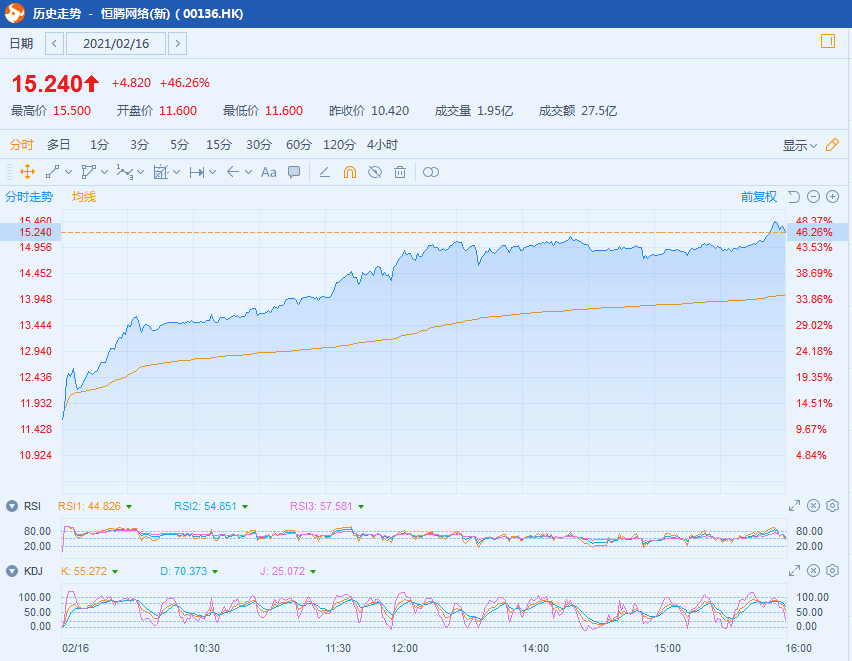
Task: Click the zoom in plus icon
Action: pyautogui.click(x=832, y=197)
